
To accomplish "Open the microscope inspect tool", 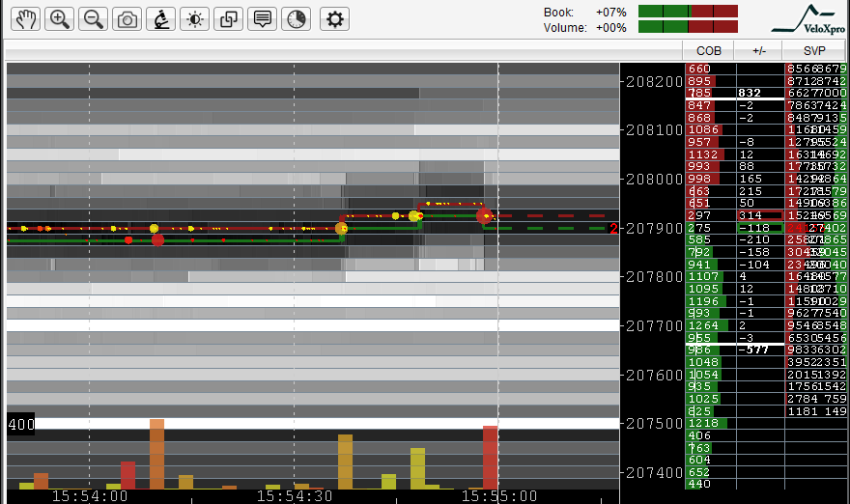I will point(160,20).
